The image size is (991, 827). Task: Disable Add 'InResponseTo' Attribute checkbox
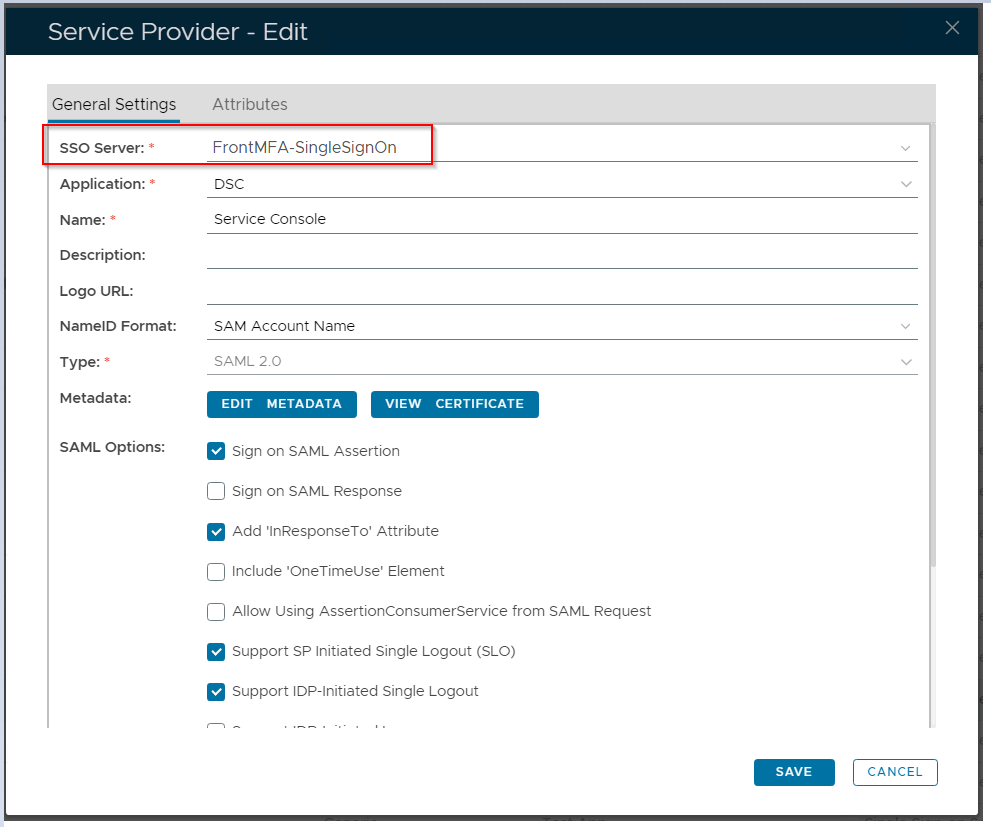click(x=216, y=531)
